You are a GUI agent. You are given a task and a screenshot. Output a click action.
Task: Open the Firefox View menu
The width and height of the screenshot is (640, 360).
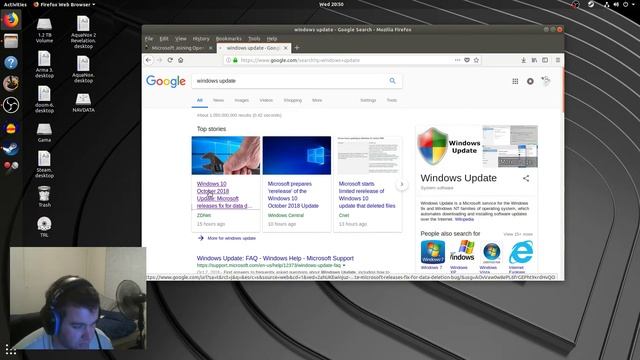pyautogui.click(x=181, y=38)
